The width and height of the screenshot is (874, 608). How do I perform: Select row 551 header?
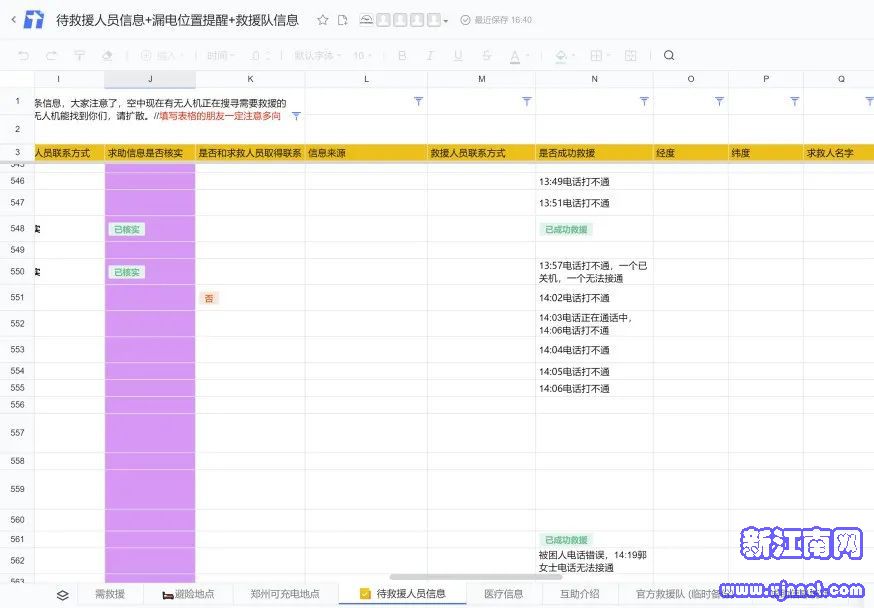(17, 298)
